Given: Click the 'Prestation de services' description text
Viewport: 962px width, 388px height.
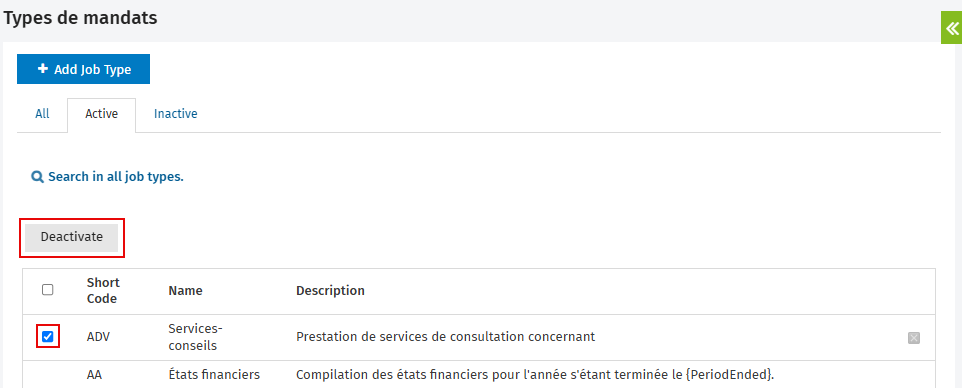Looking at the screenshot, I should pos(445,337).
